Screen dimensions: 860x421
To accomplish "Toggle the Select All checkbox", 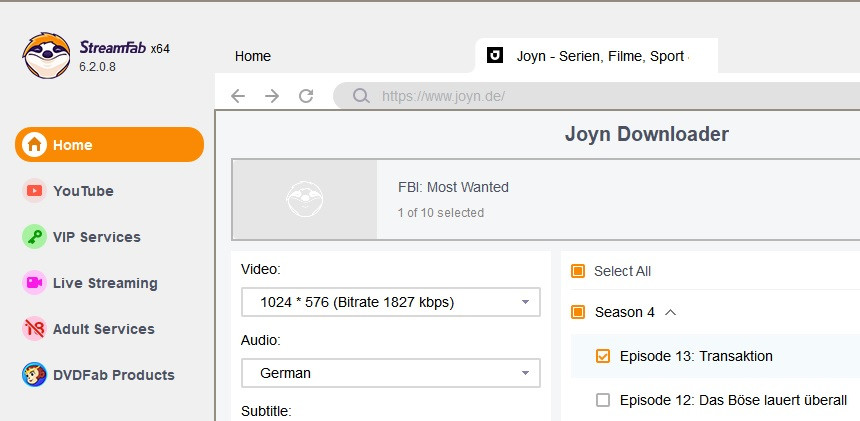I will 578,271.
